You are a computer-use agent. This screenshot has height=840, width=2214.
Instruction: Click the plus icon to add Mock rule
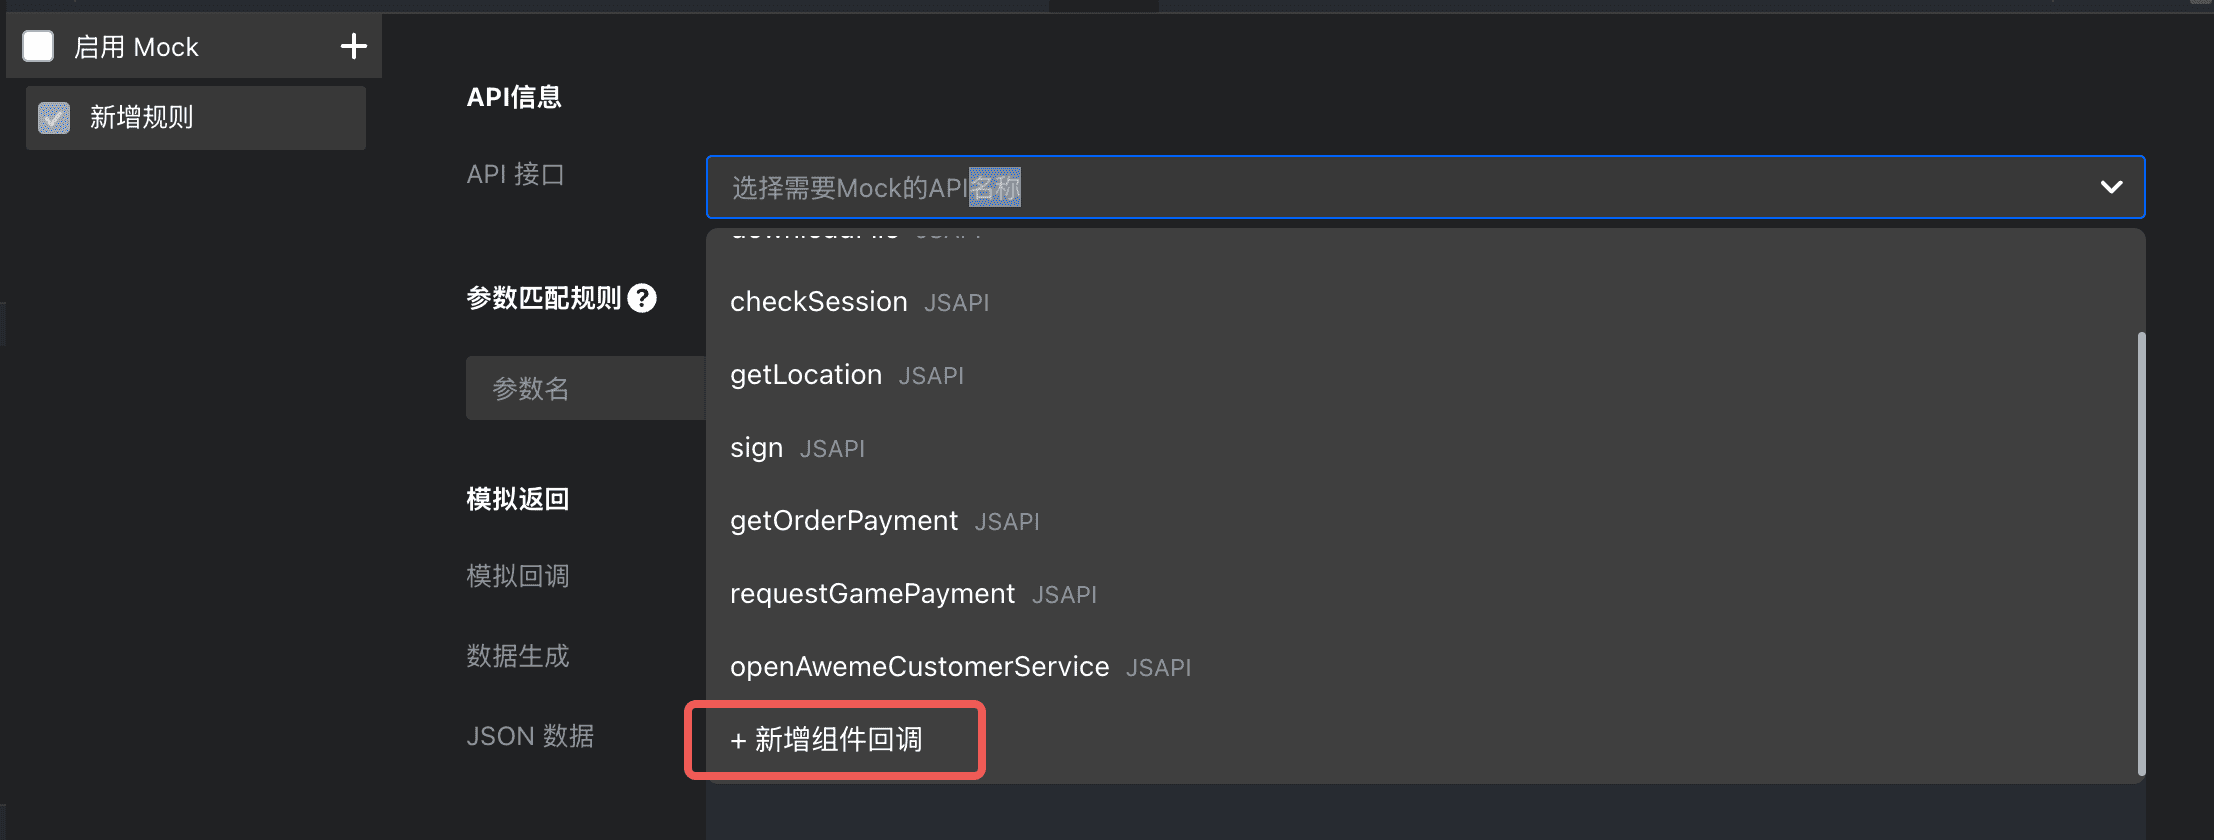pos(353,46)
